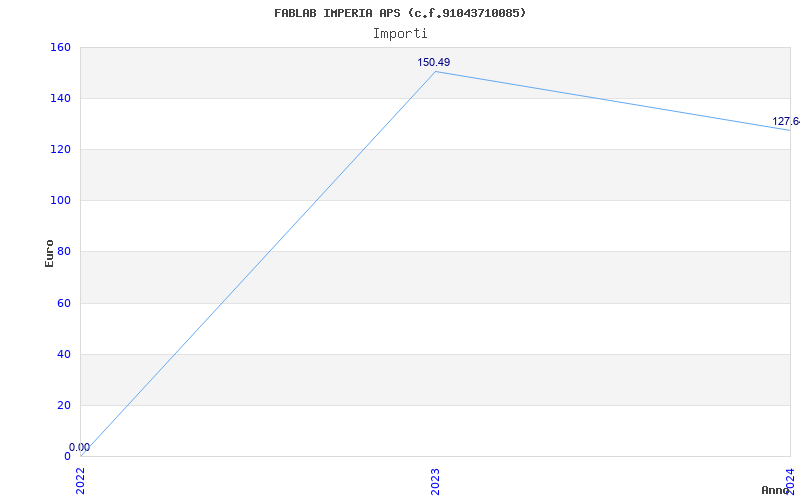Click the 20 y-axis tick label
Viewport: 800px width, 500px height.
click(x=63, y=406)
